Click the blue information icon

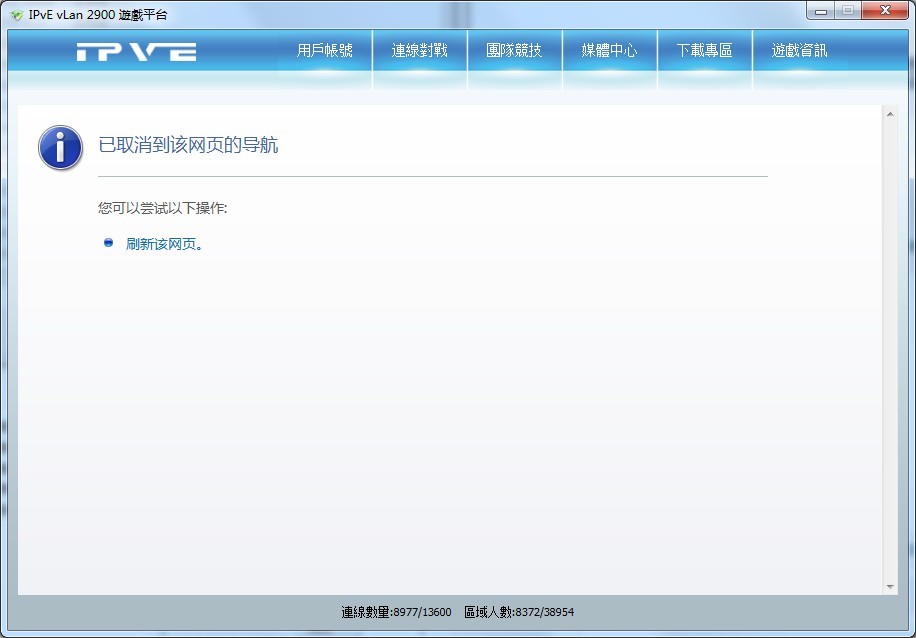coord(60,147)
